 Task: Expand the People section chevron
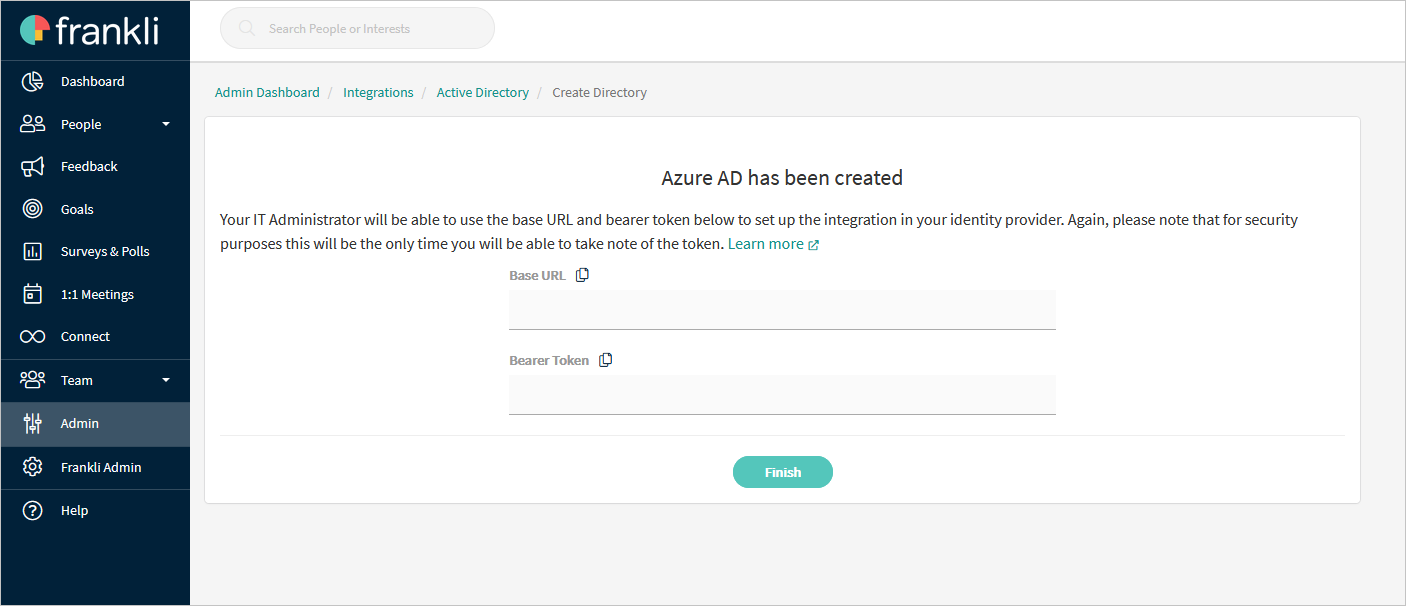[167, 124]
